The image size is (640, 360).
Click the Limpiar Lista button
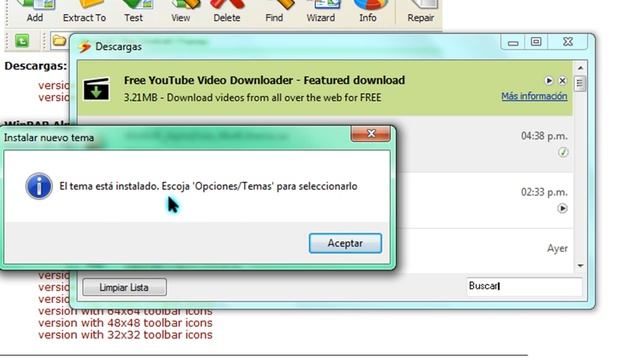124,287
